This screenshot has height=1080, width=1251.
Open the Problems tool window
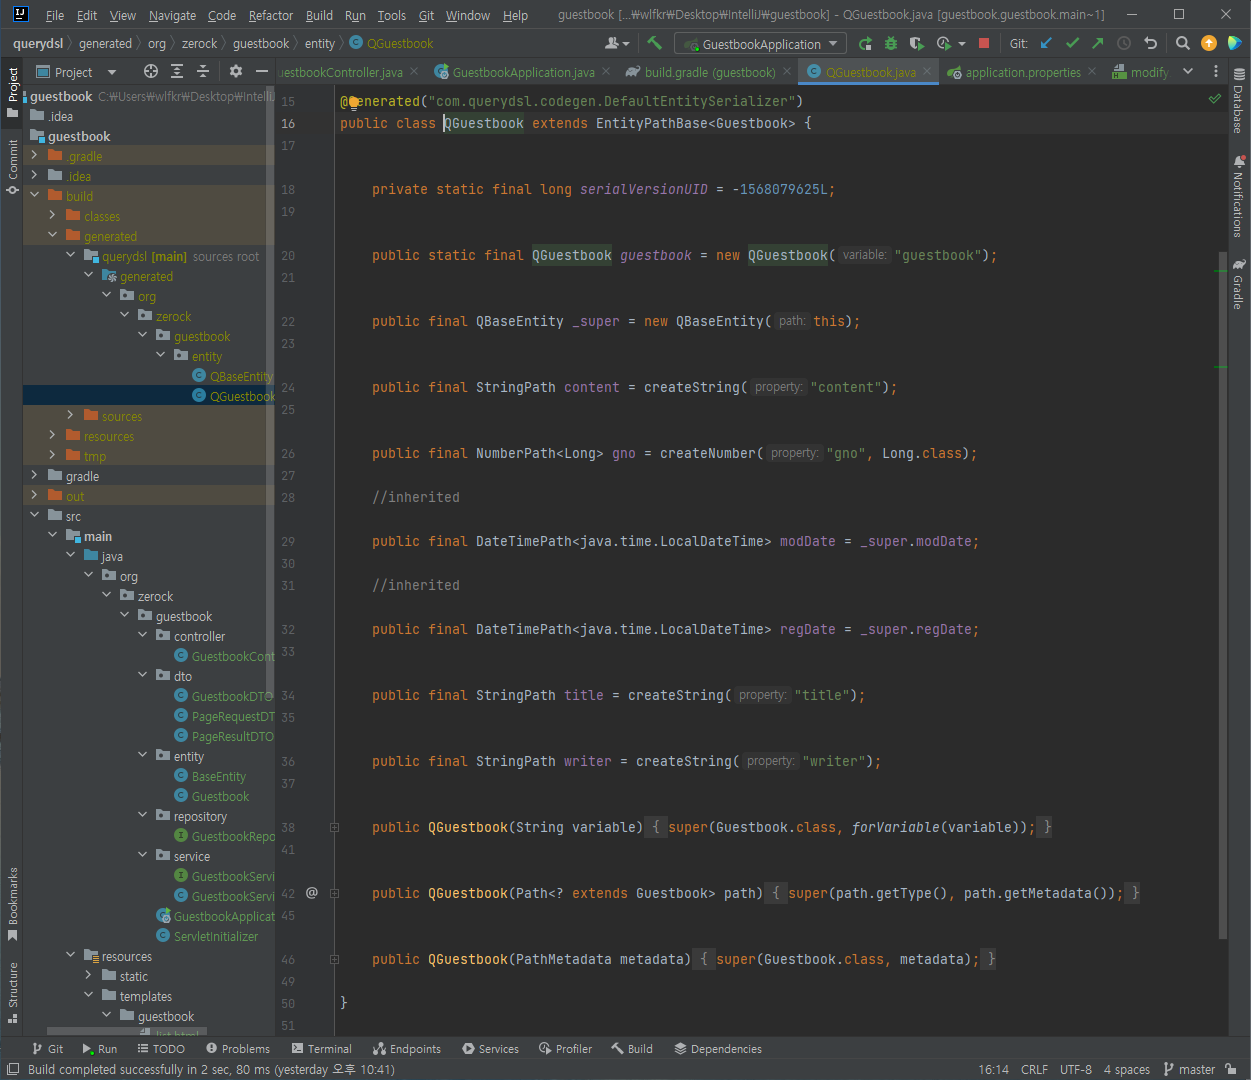tap(238, 1049)
